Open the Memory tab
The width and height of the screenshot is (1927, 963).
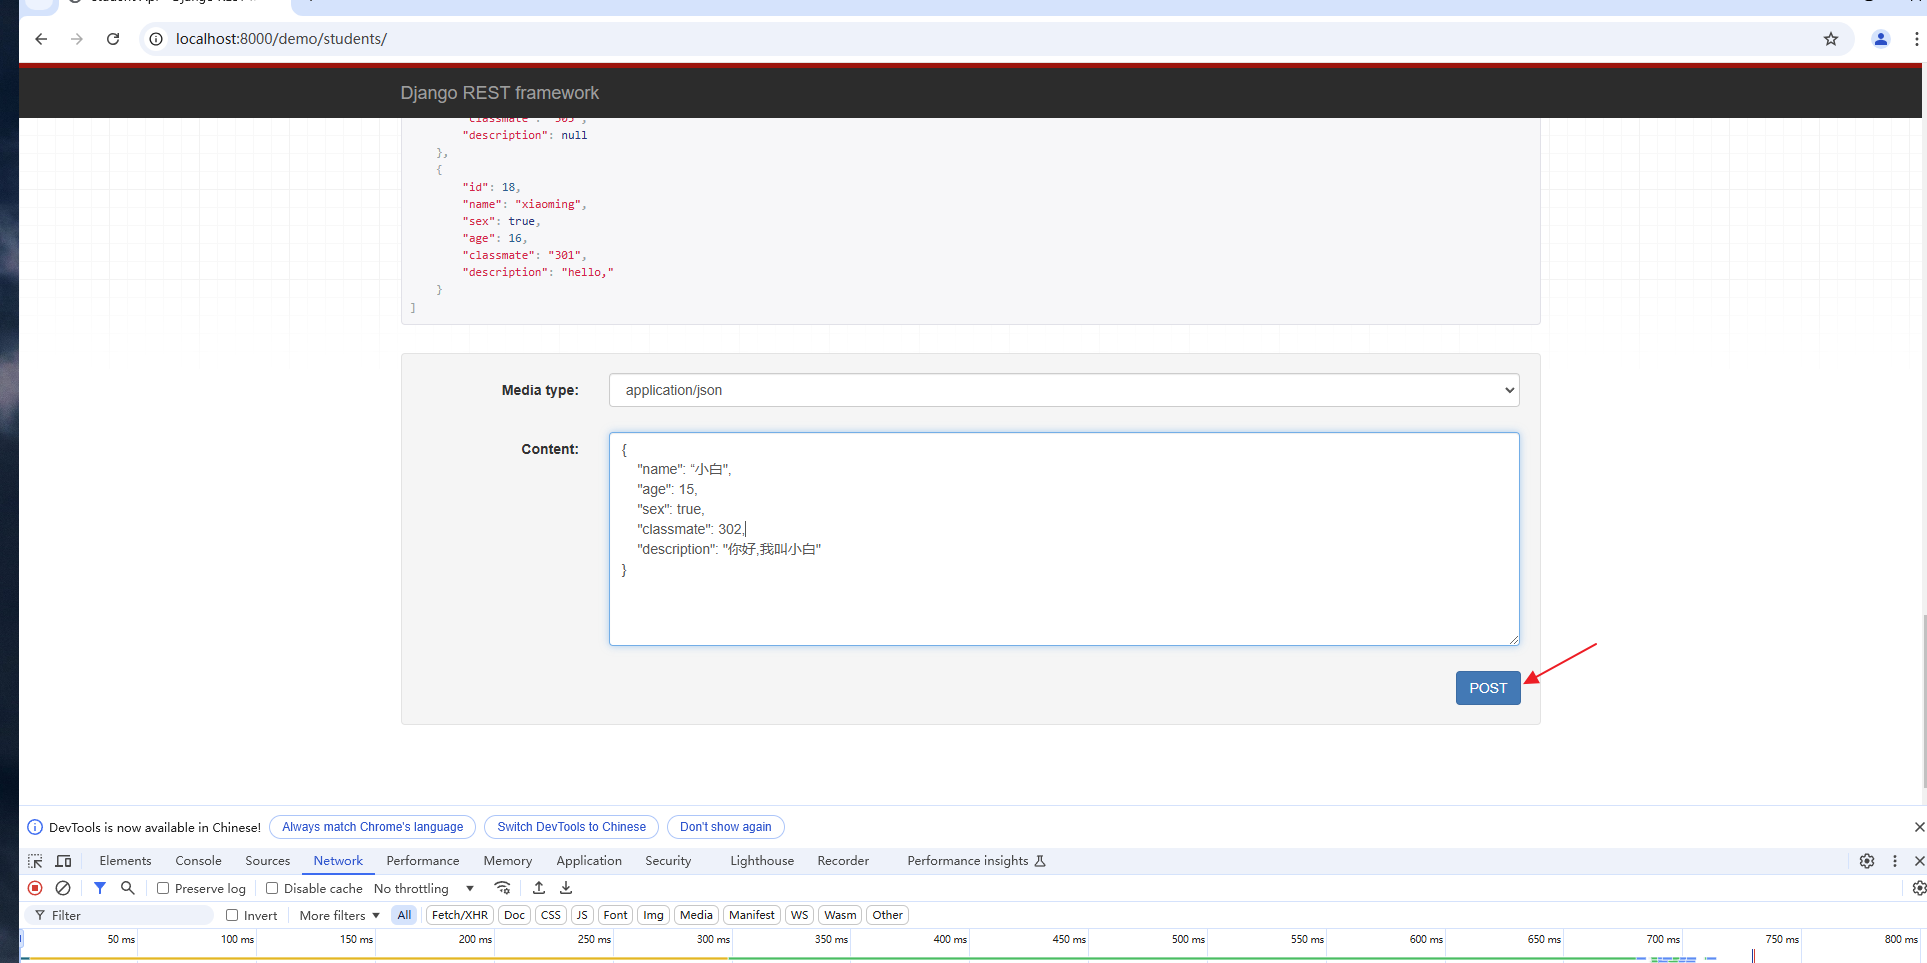coord(508,861)
